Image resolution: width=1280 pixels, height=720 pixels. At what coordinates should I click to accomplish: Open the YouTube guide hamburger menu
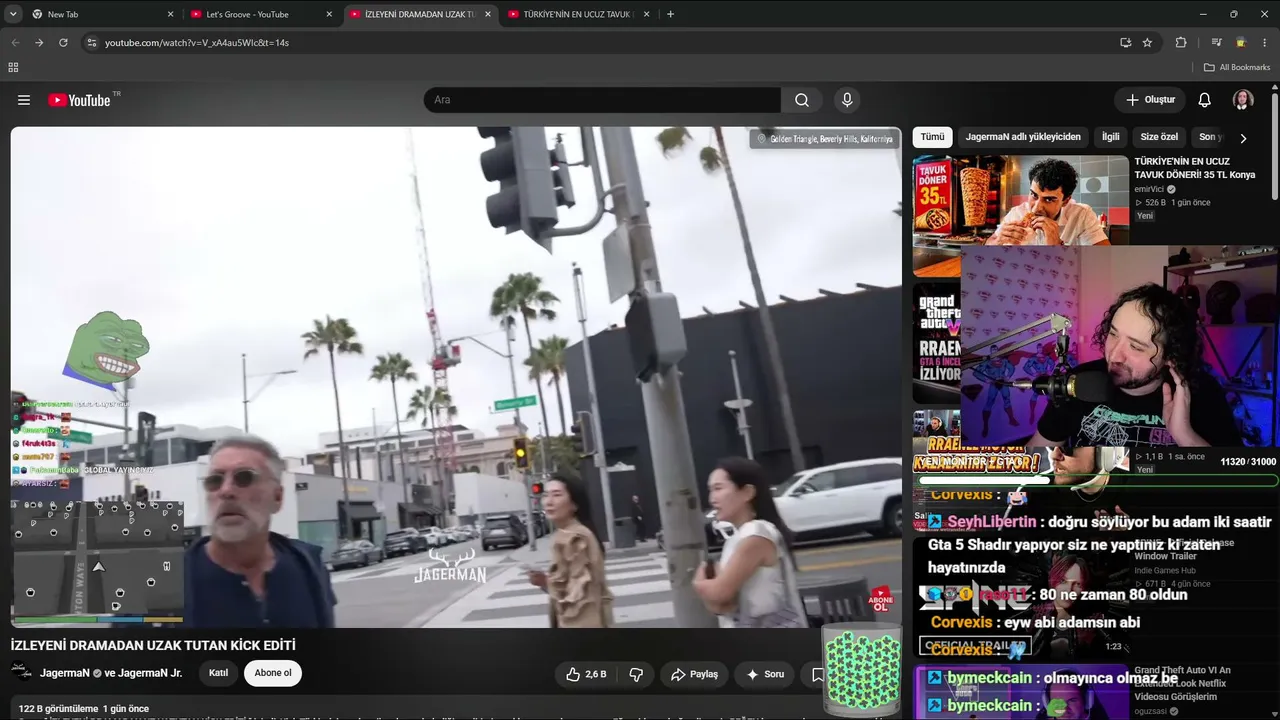pyautogui.click(x=24, y=100)
